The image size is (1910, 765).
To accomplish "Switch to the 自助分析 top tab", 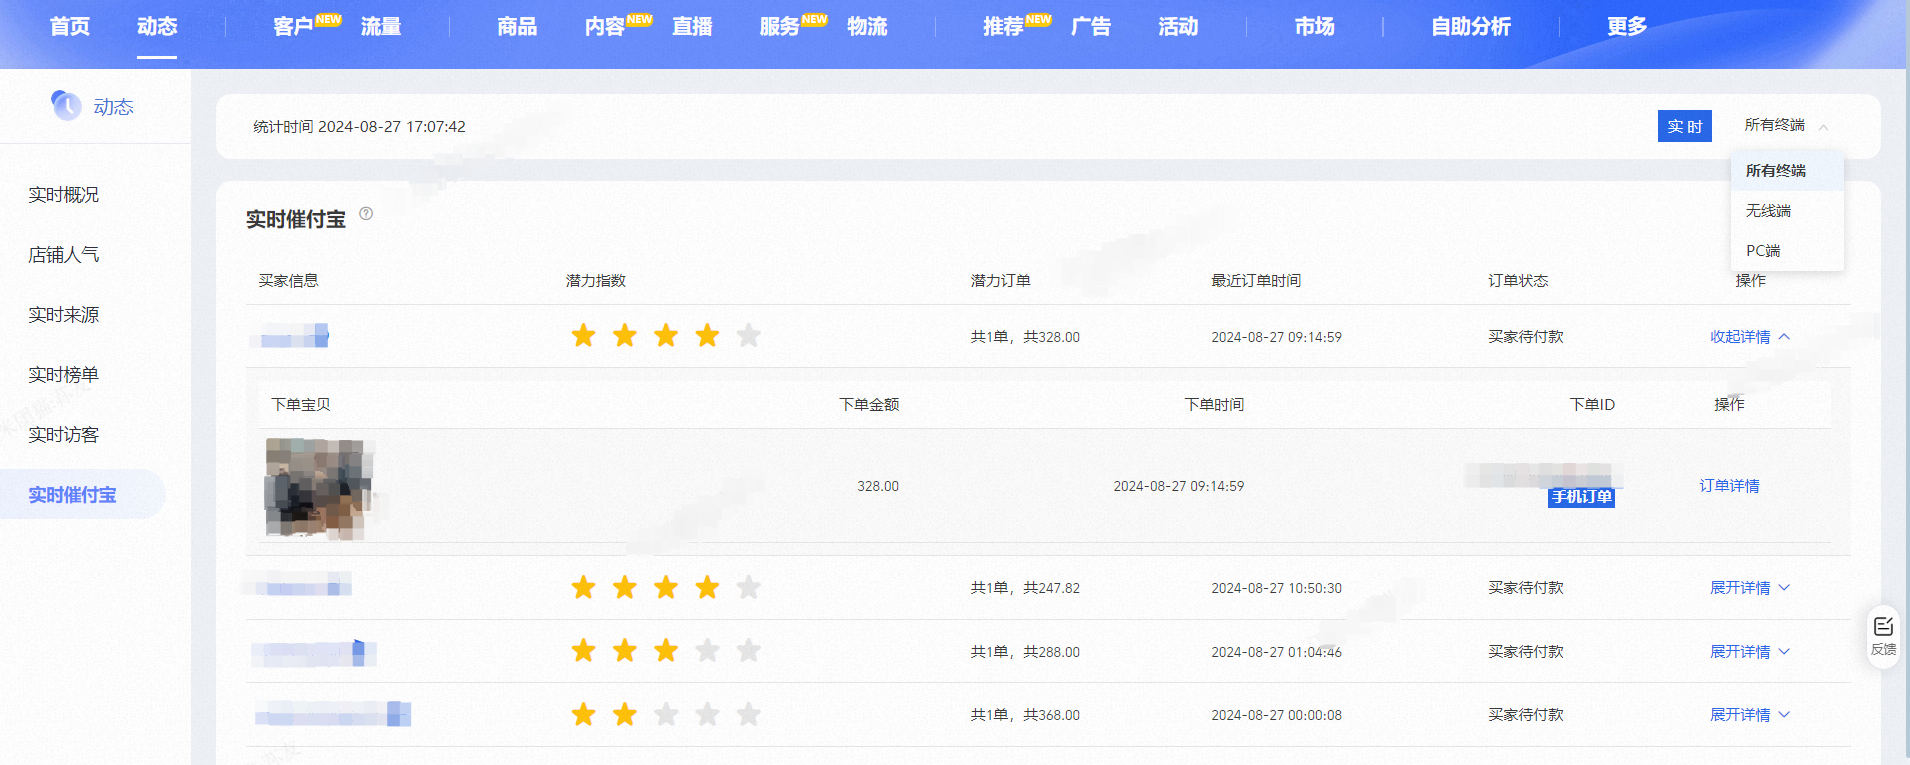I will [x=1470, y=27].
